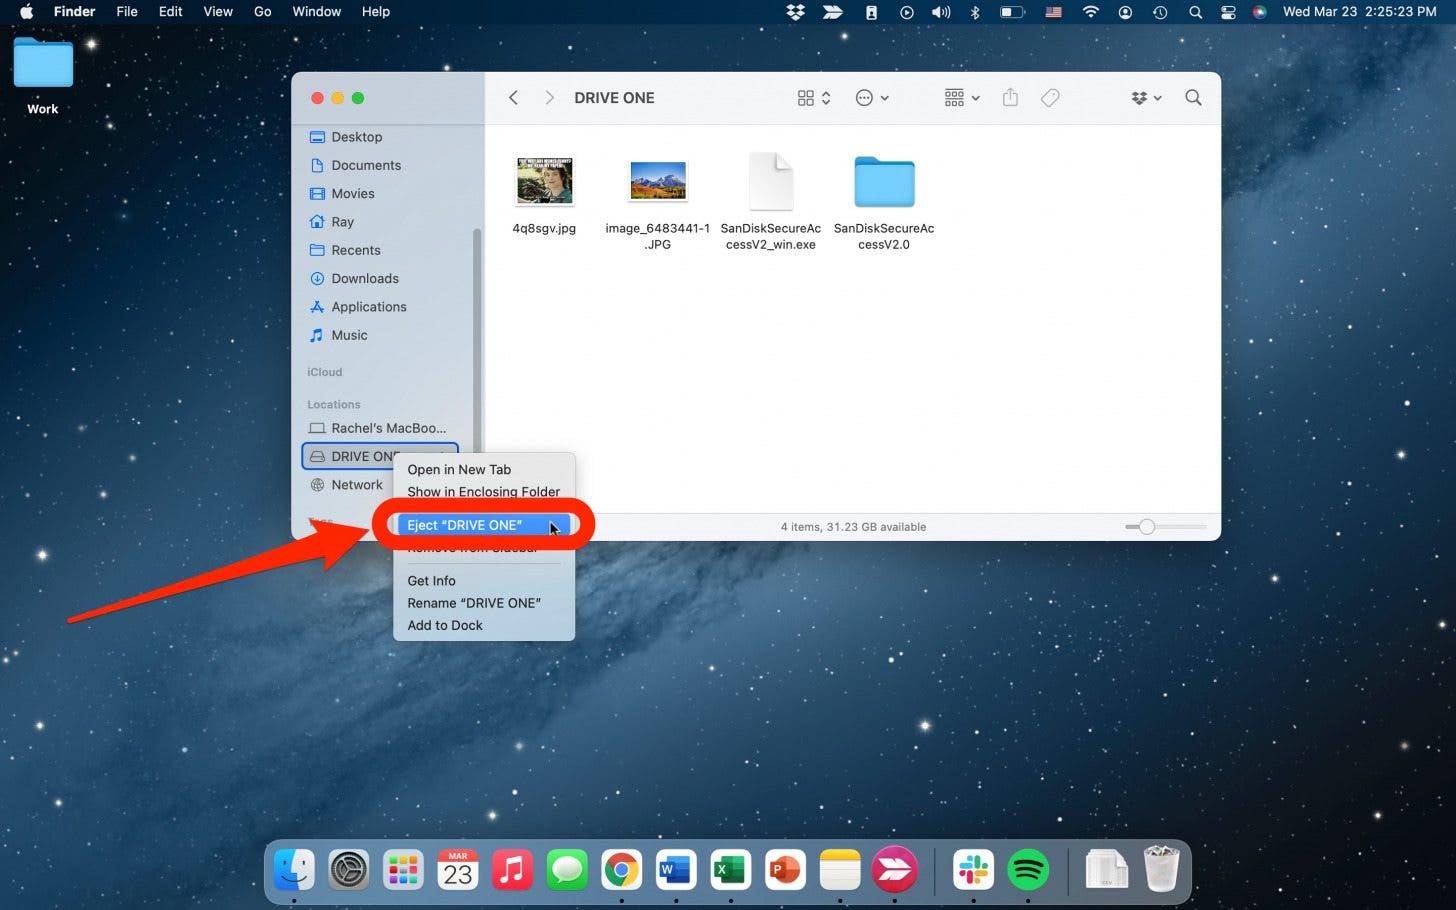The height and width of the screenshot is (910, 1456).
Task: Go back using the back arrow
Action: [x=513, y=97]
